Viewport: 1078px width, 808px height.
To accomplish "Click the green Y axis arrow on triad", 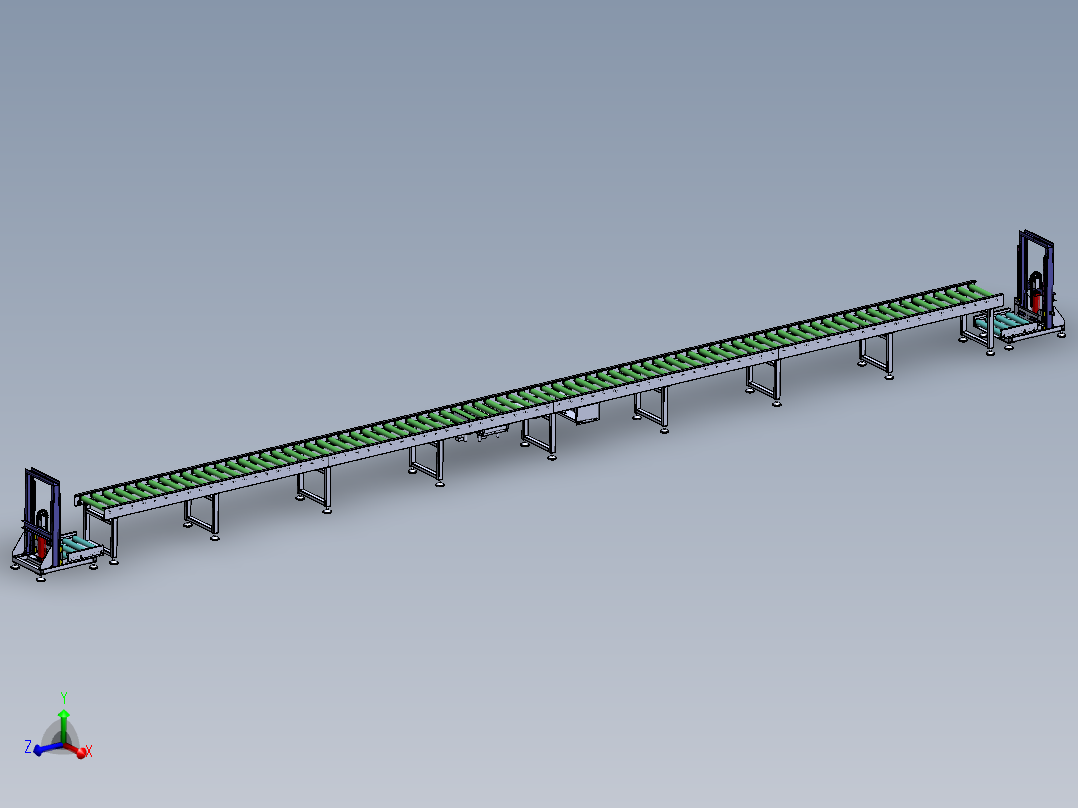I will point(64,724).
